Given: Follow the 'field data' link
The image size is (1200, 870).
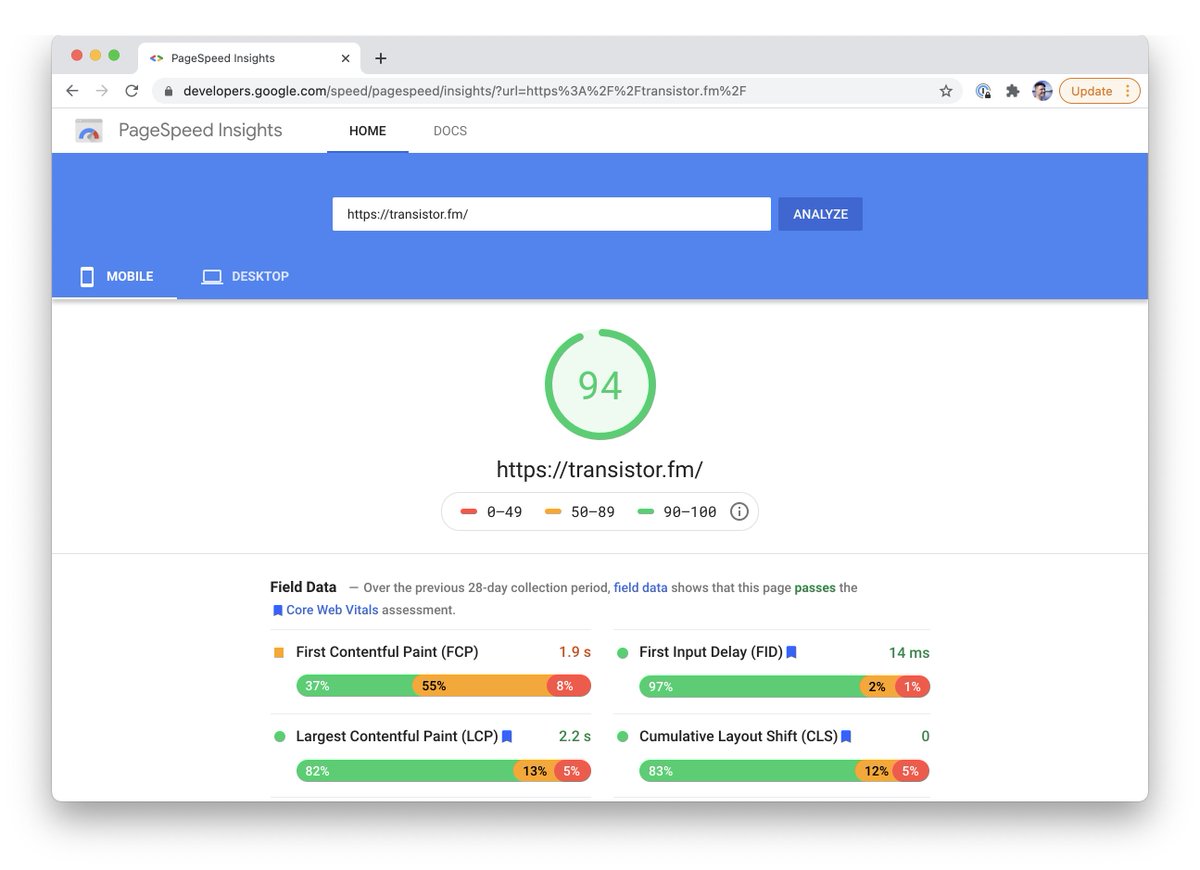Looking at the screenshot, I should coord(640,588).
